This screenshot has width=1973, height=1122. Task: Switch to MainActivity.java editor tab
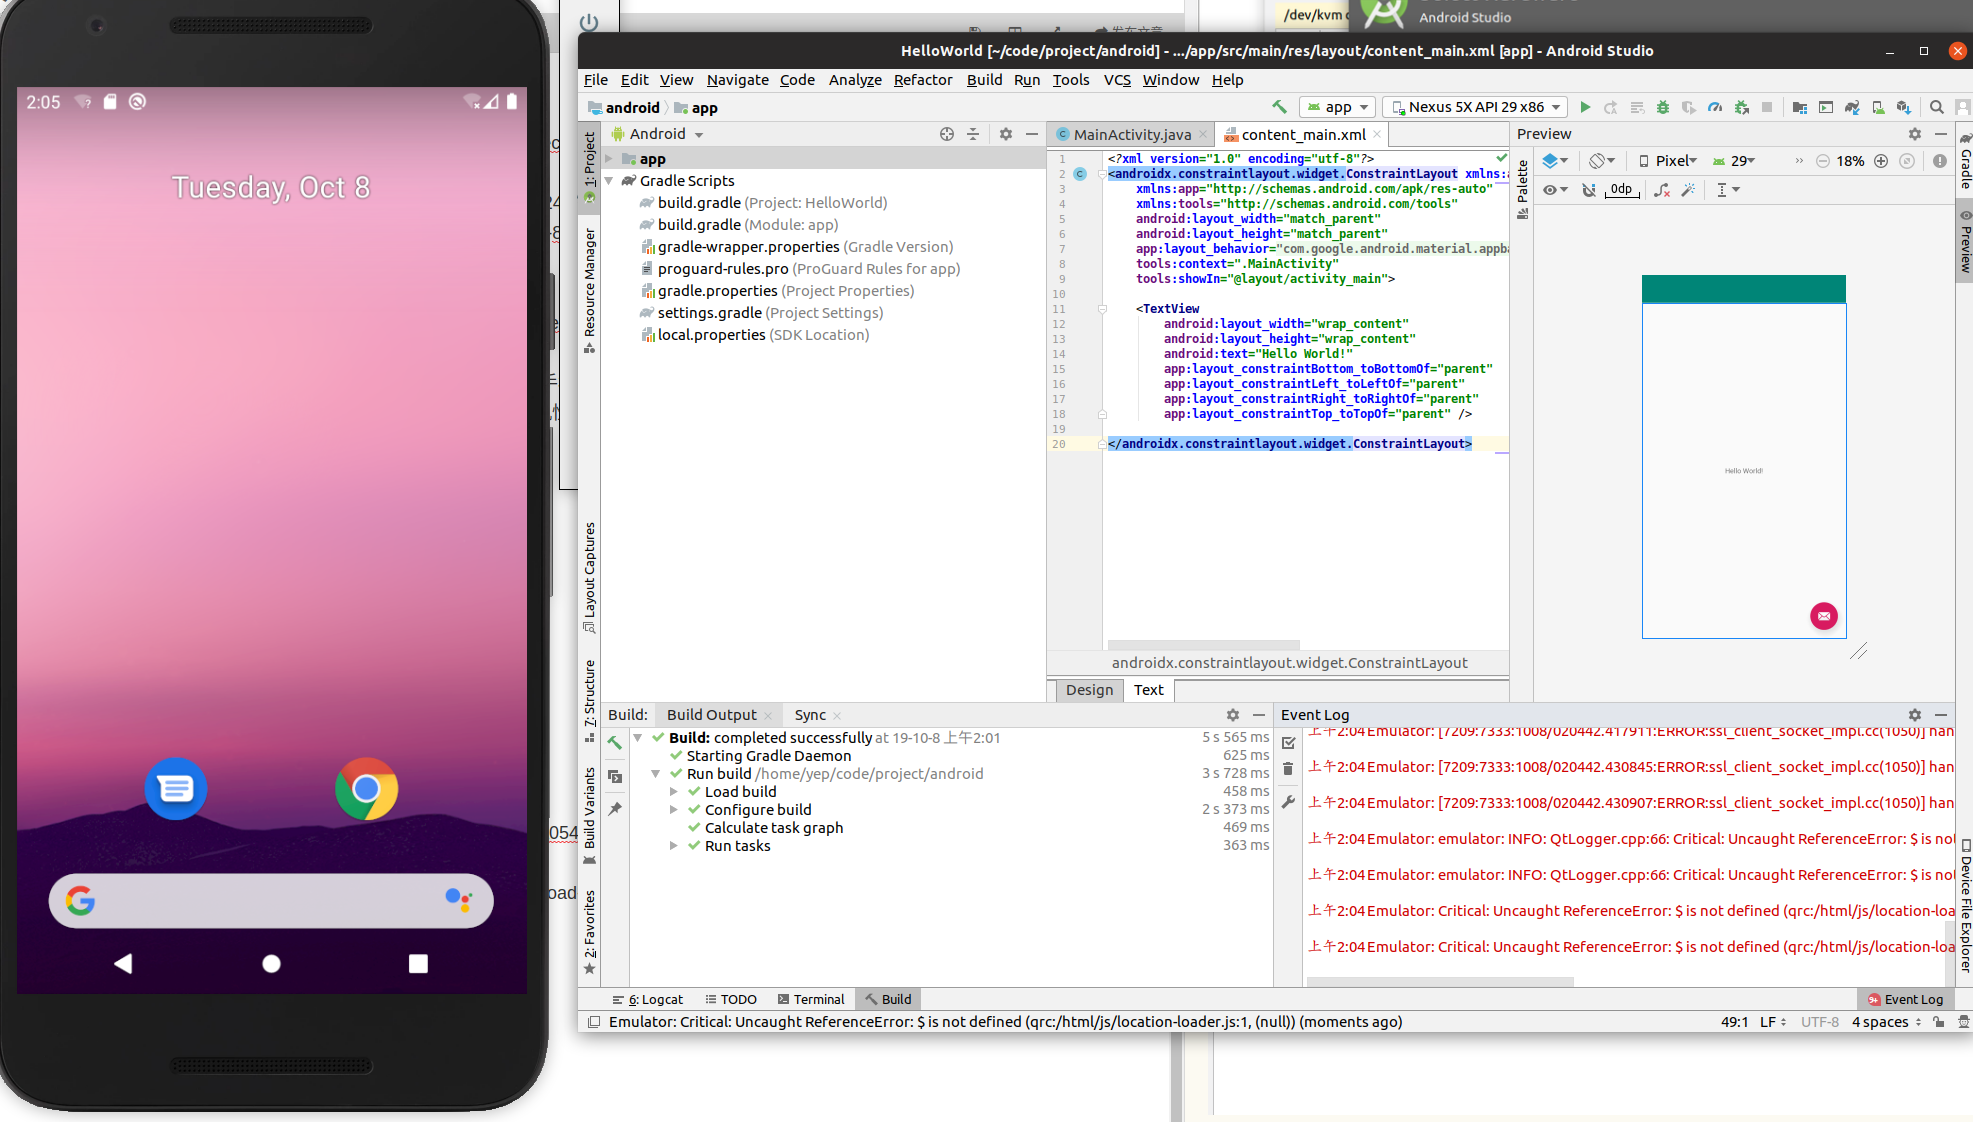tap(1132, 135)
